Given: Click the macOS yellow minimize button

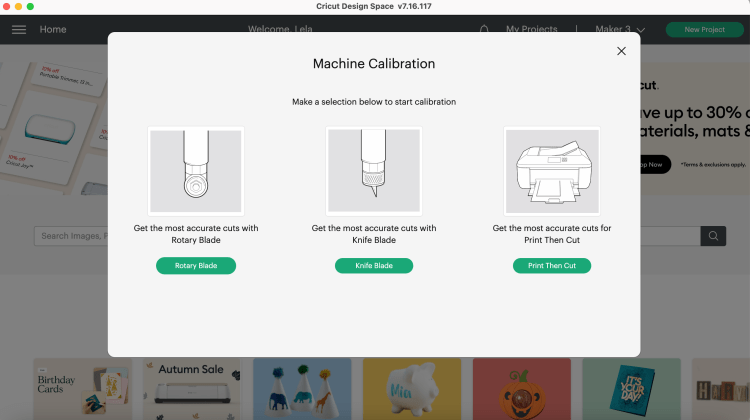Looking at the screenshot, I should [x=18, y=6].
